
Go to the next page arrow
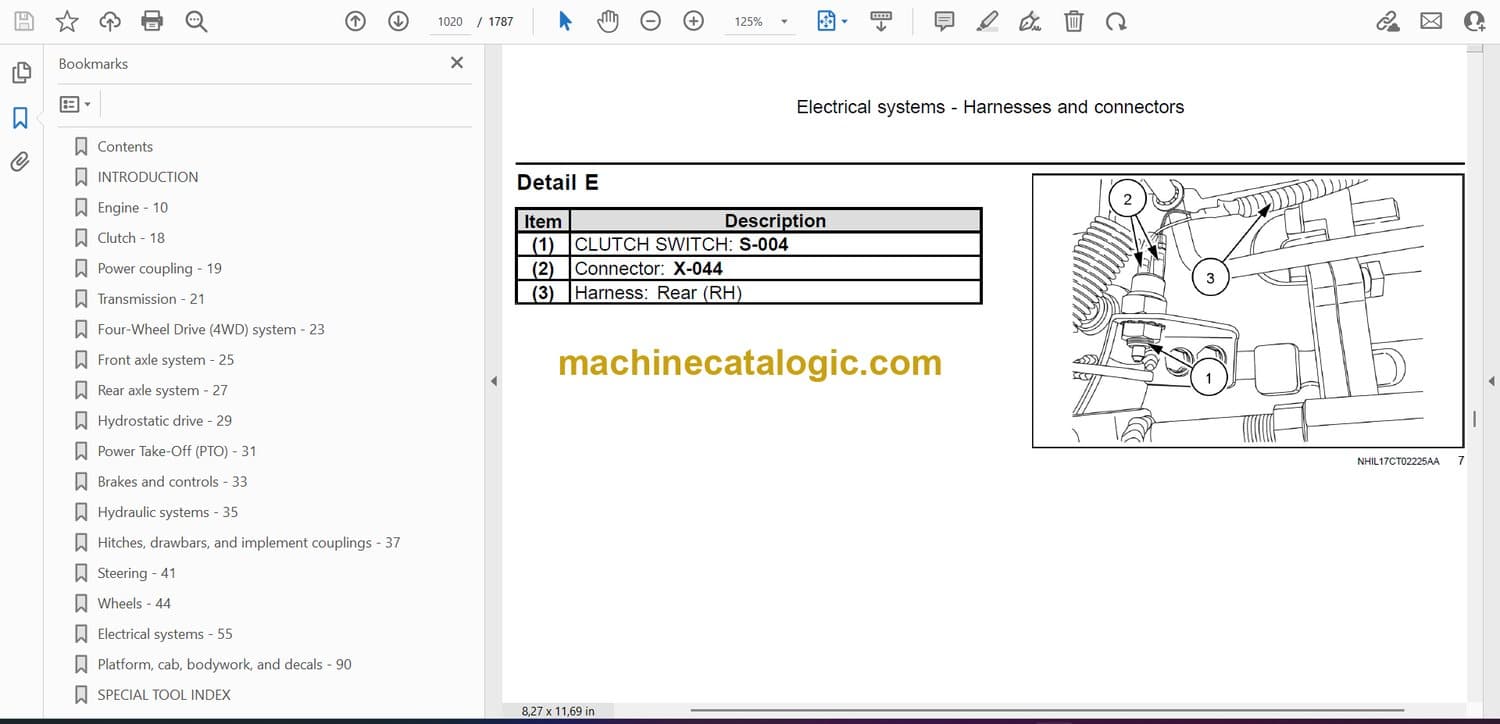click(398, 21)
